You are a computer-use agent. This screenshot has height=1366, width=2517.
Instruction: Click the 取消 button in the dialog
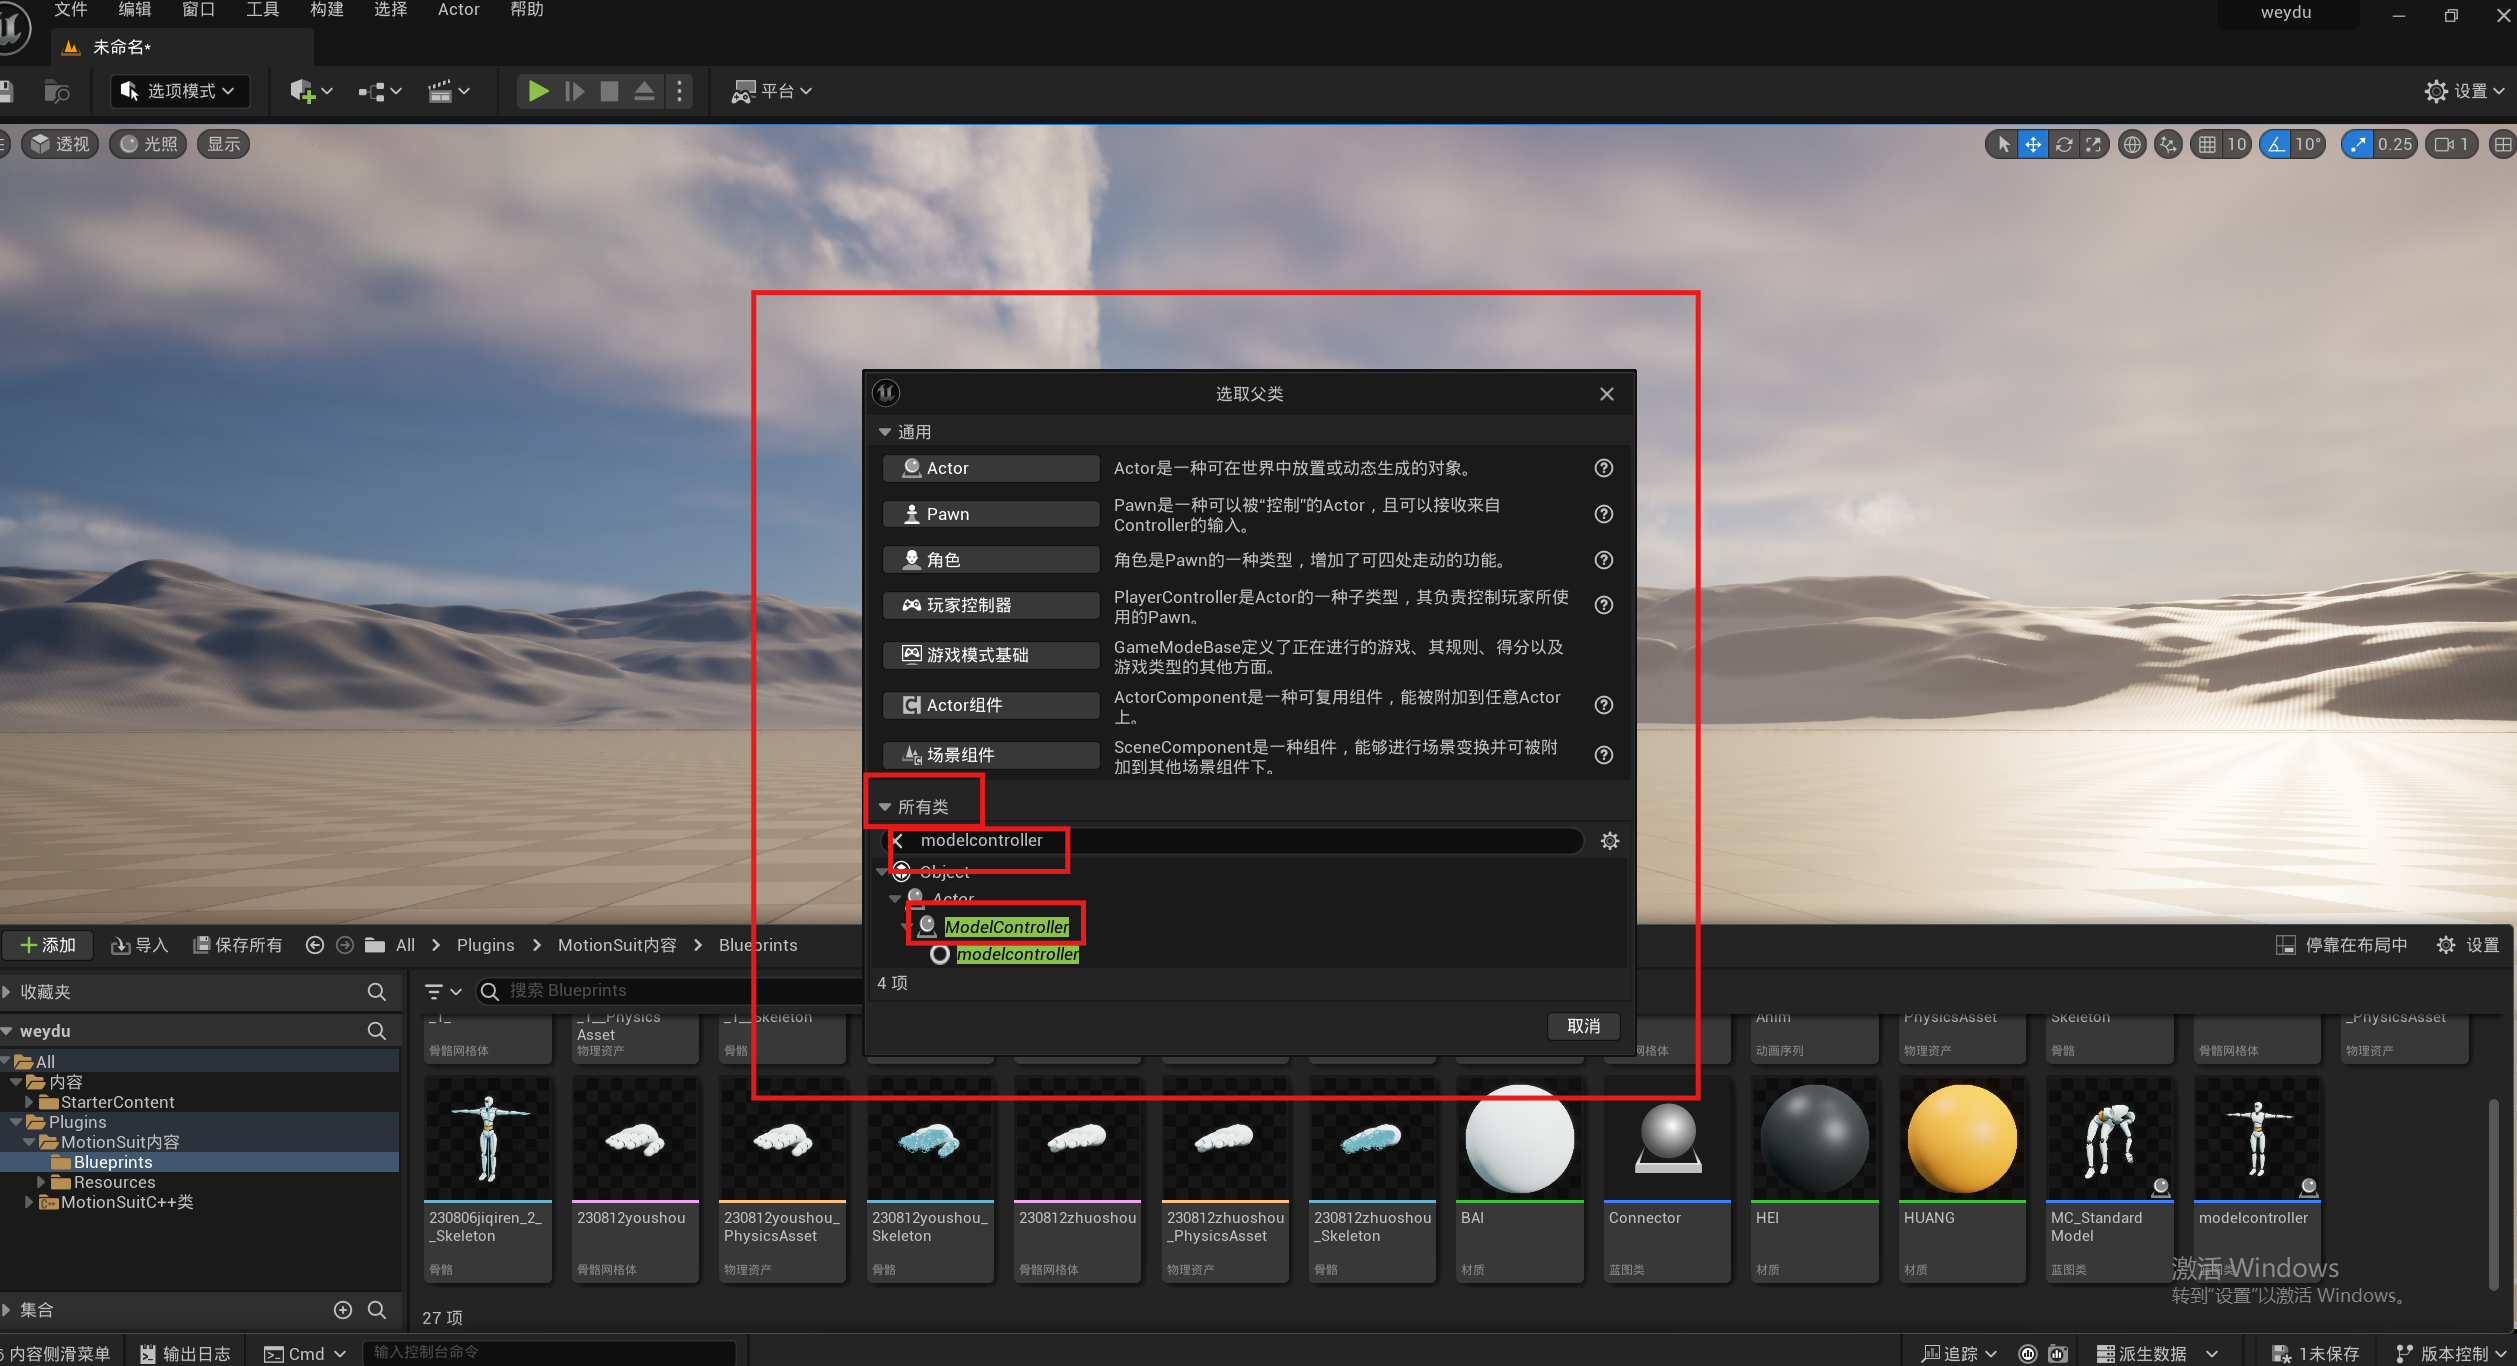click(x=1583, y=1026)
